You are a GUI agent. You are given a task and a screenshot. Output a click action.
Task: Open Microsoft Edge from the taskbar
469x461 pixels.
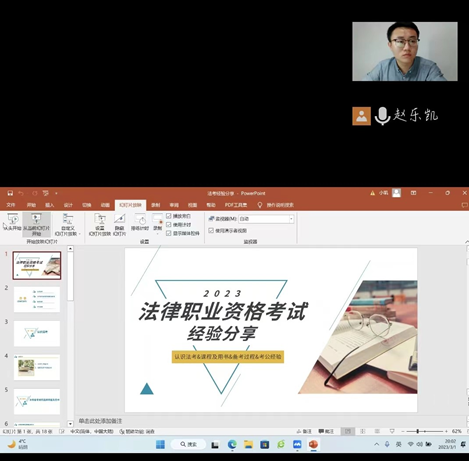pyautogui.click(x=232, y=444)
